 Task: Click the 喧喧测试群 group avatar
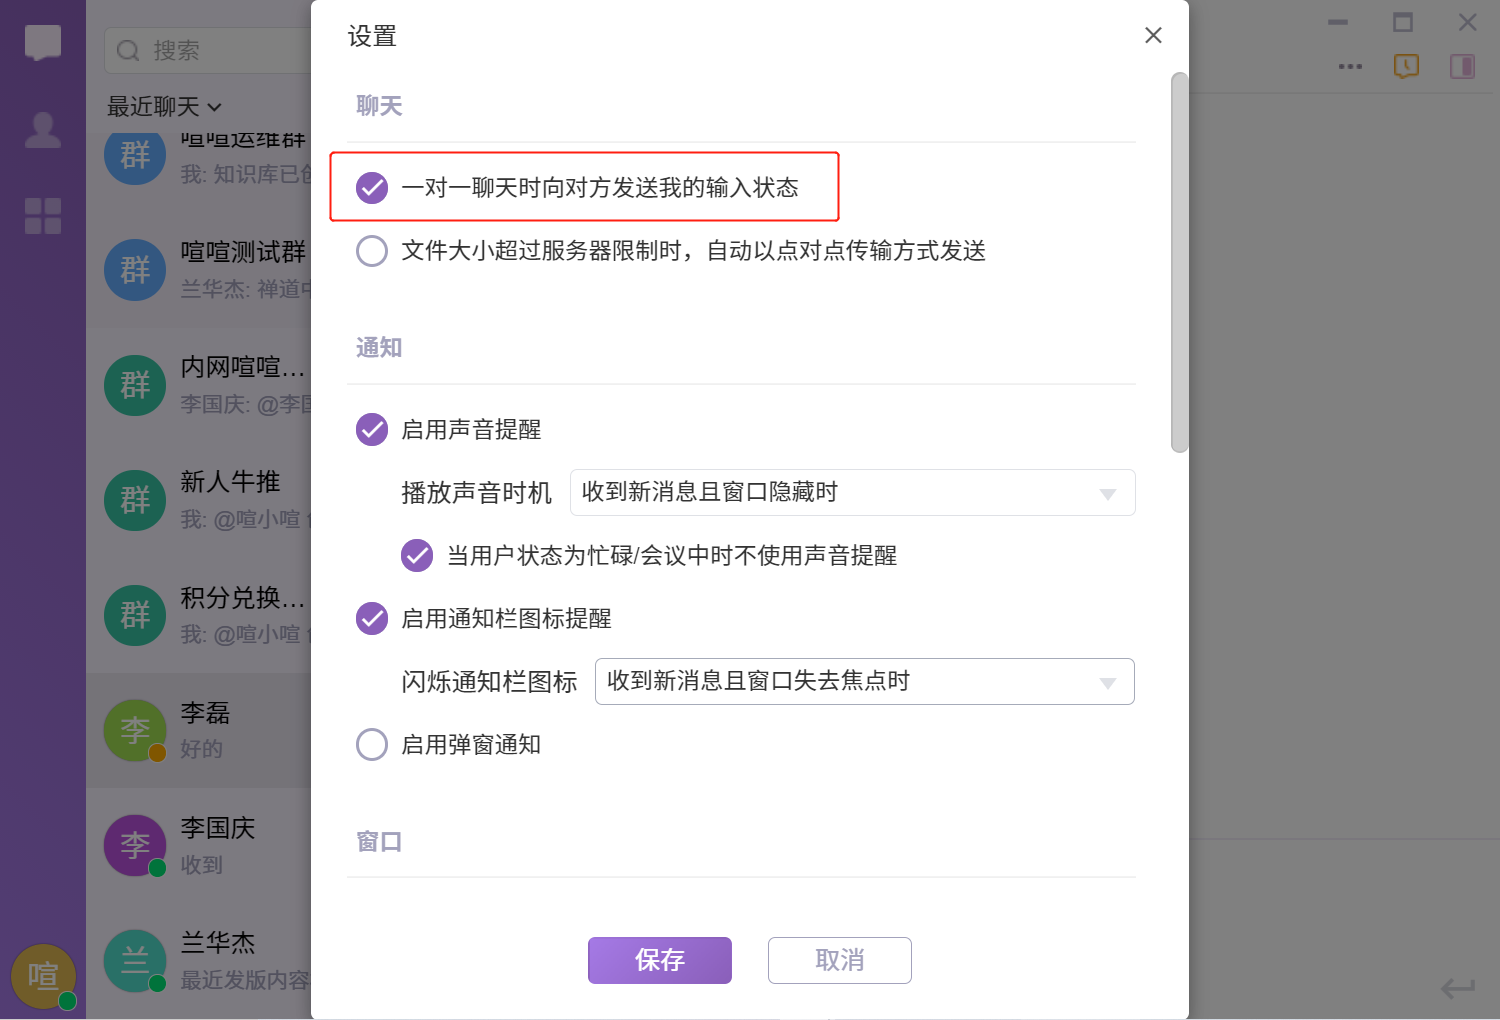135,270
